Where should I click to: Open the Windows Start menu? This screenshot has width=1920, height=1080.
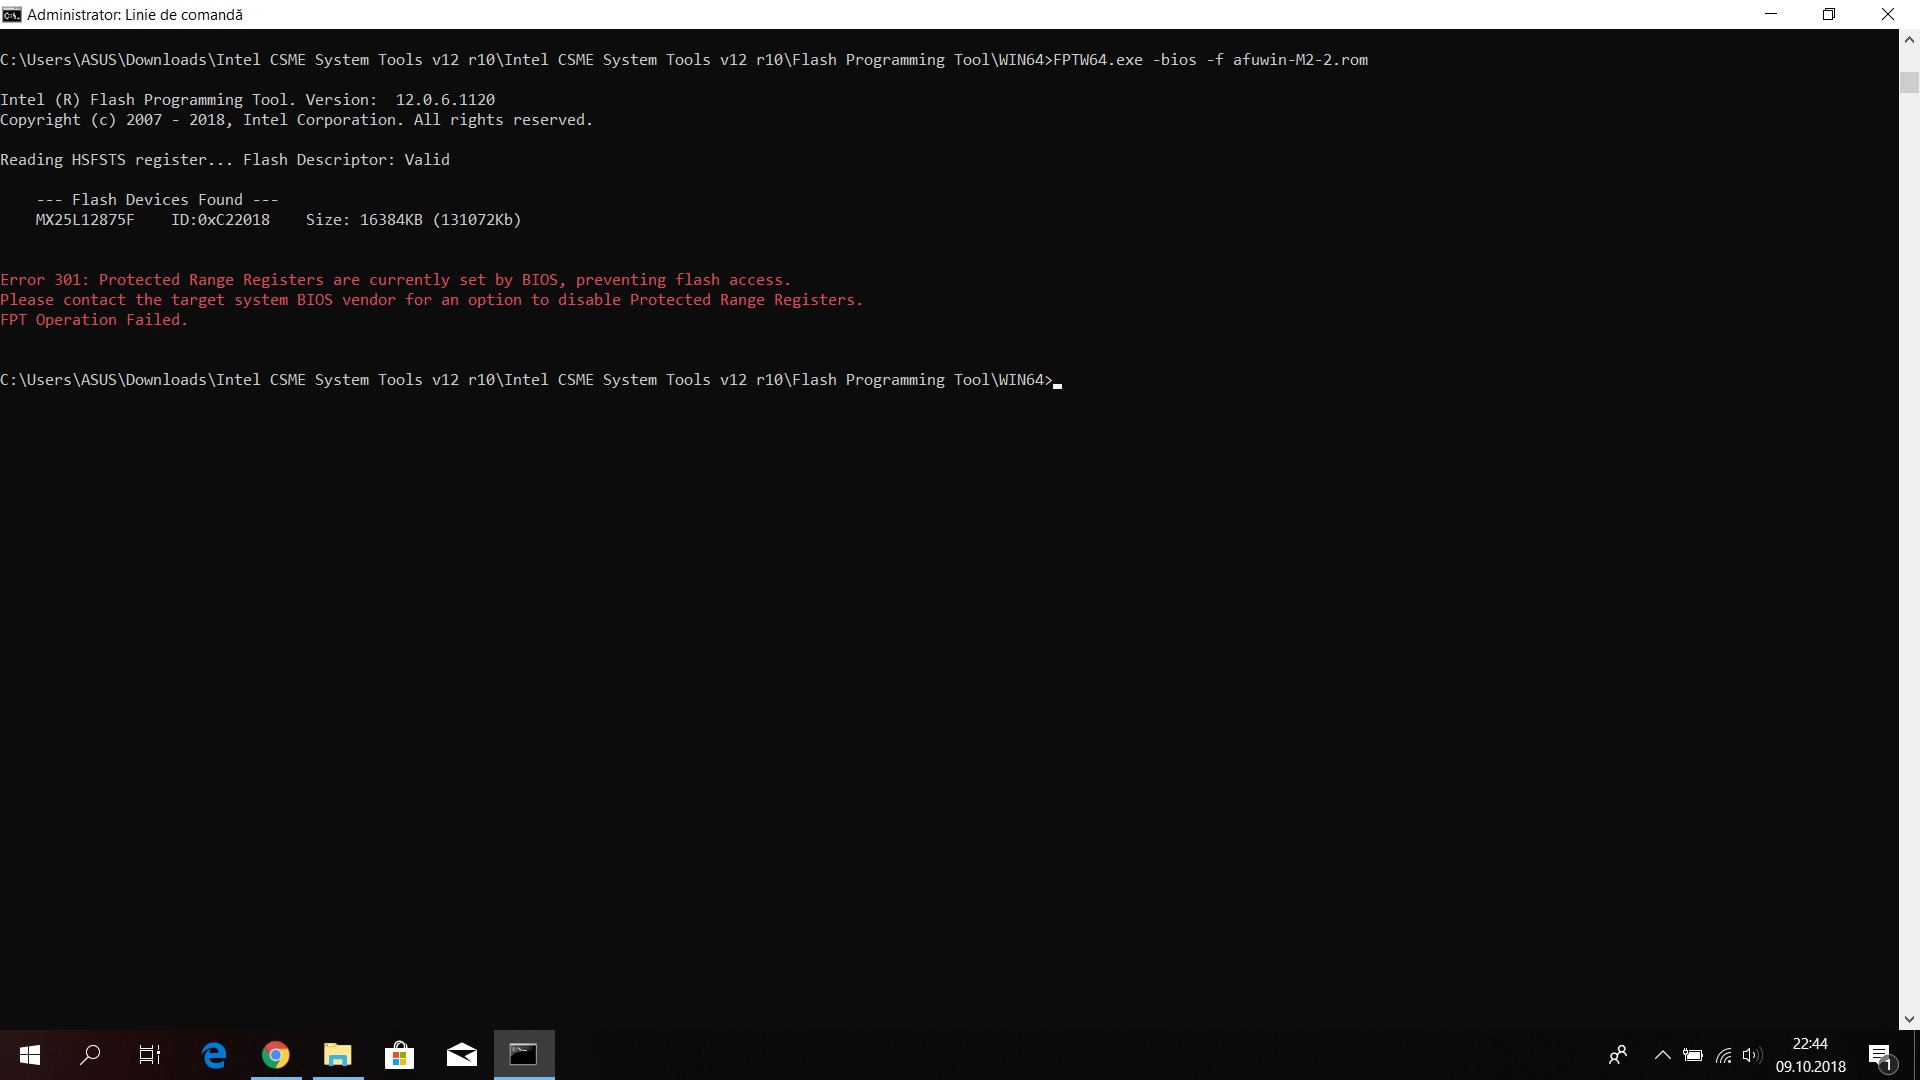pos(30,1054)
